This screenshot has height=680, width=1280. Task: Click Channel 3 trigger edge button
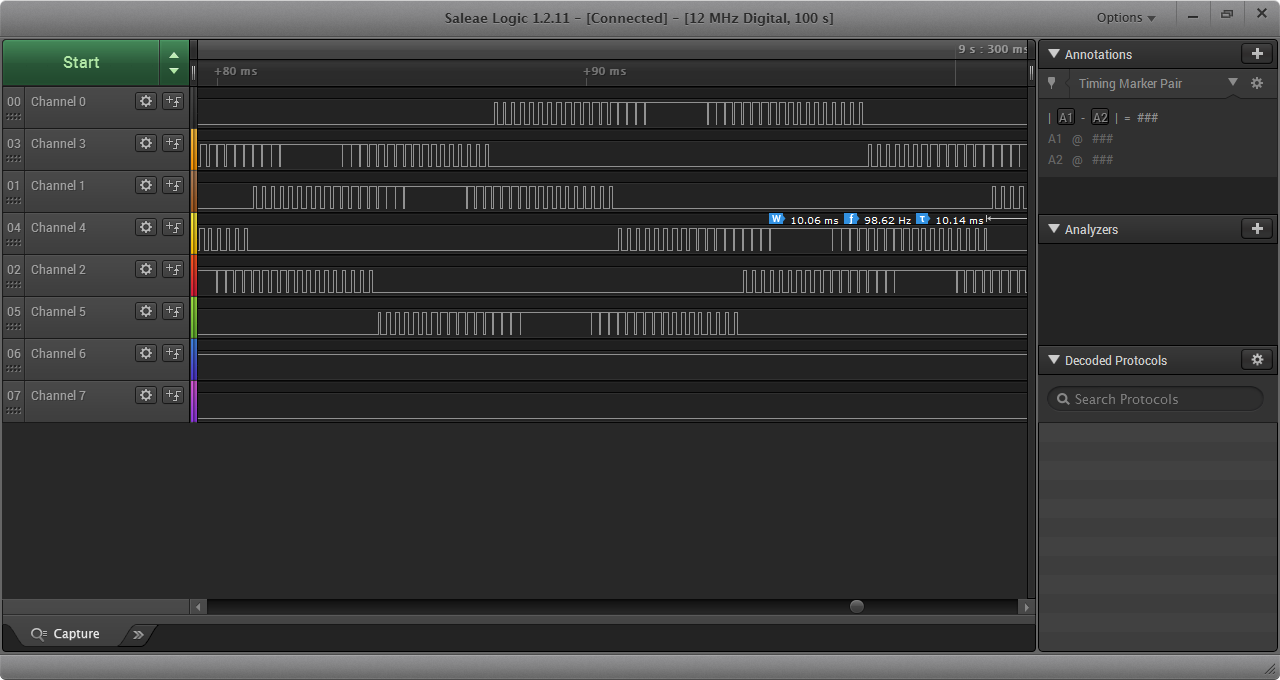click(173, 143)
